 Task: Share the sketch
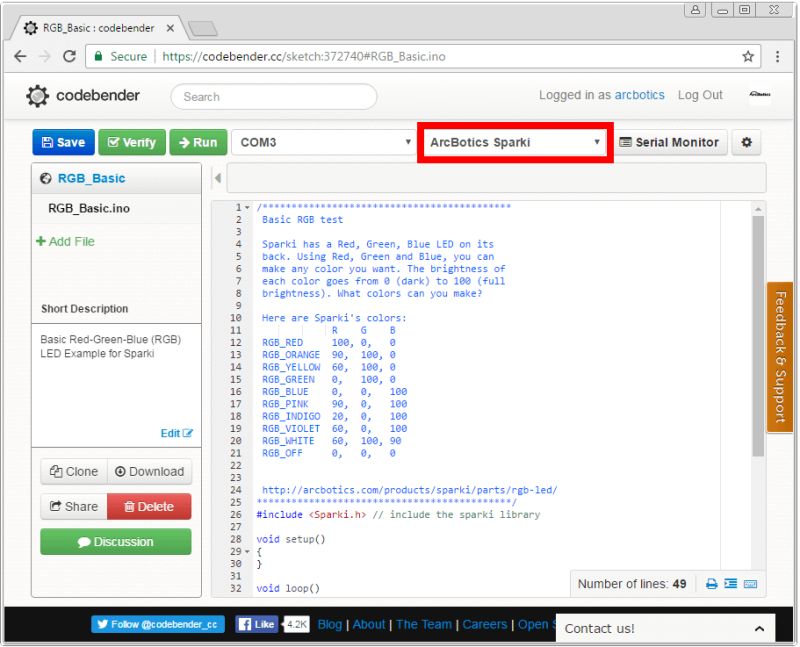click(x=74, y=507)
